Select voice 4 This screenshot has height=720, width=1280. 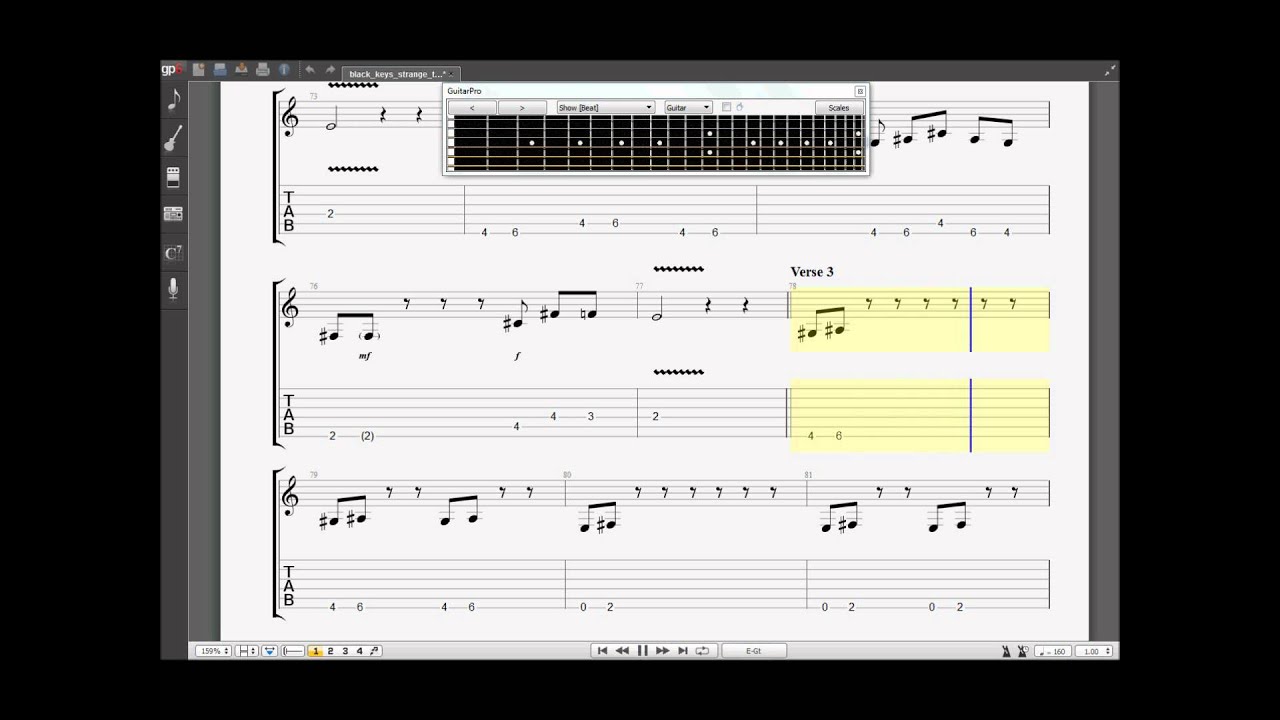(360, 651)
